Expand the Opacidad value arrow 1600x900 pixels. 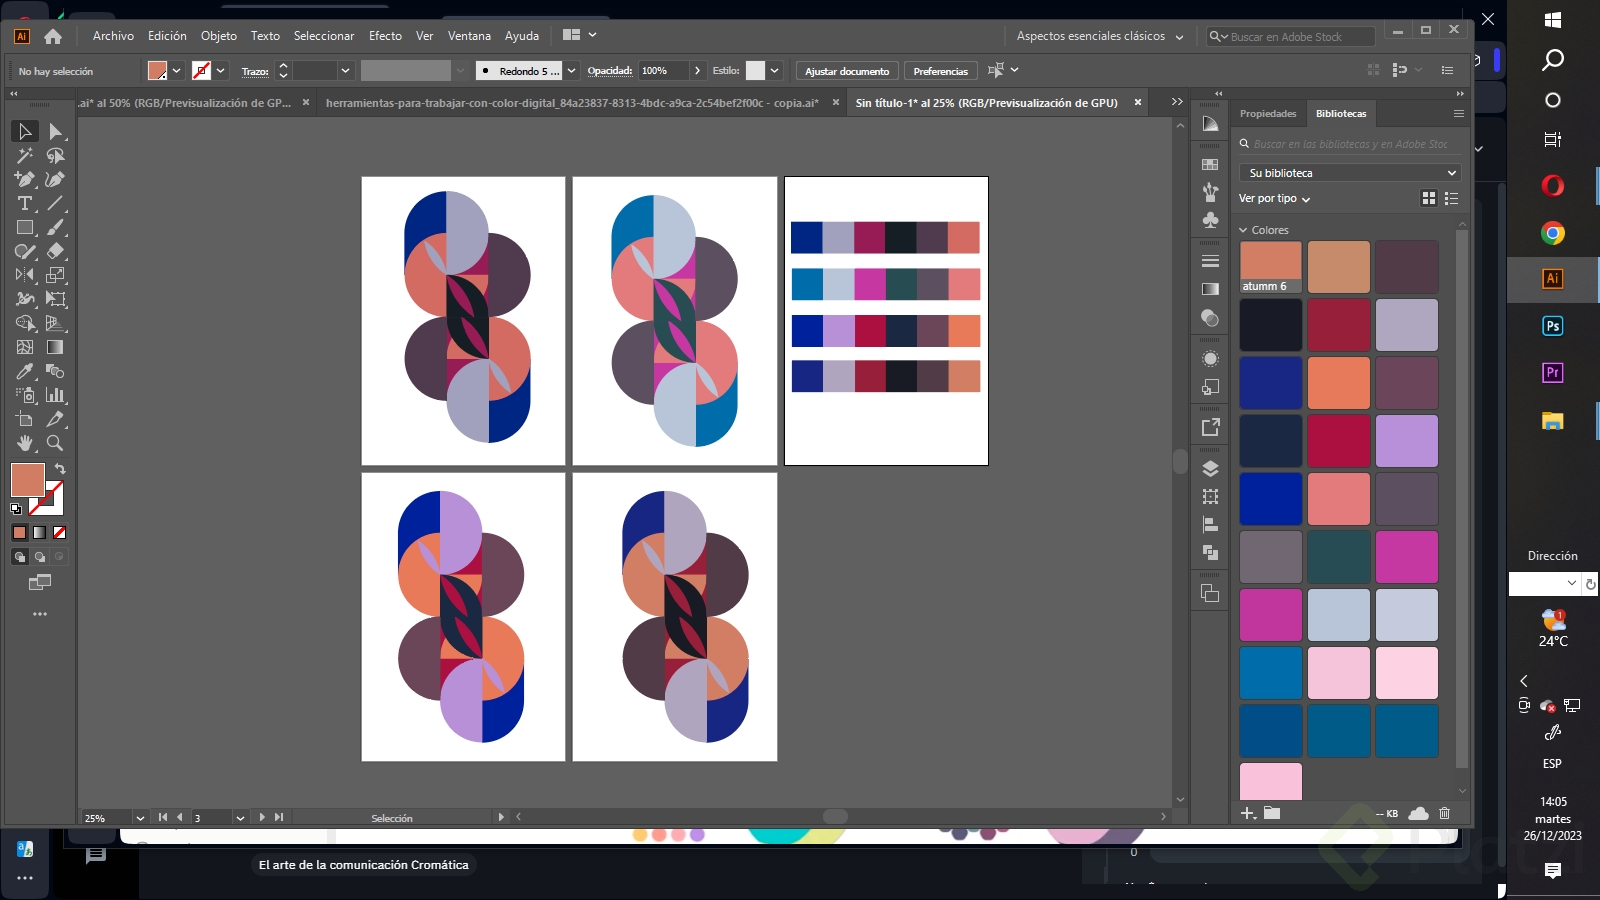697,70
